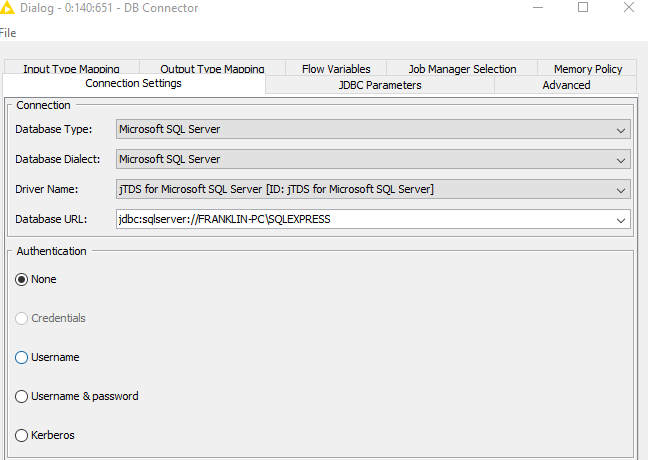This screenshot has height=460, width=648.
Task: Open the File menu
Action: coord(8,33)
